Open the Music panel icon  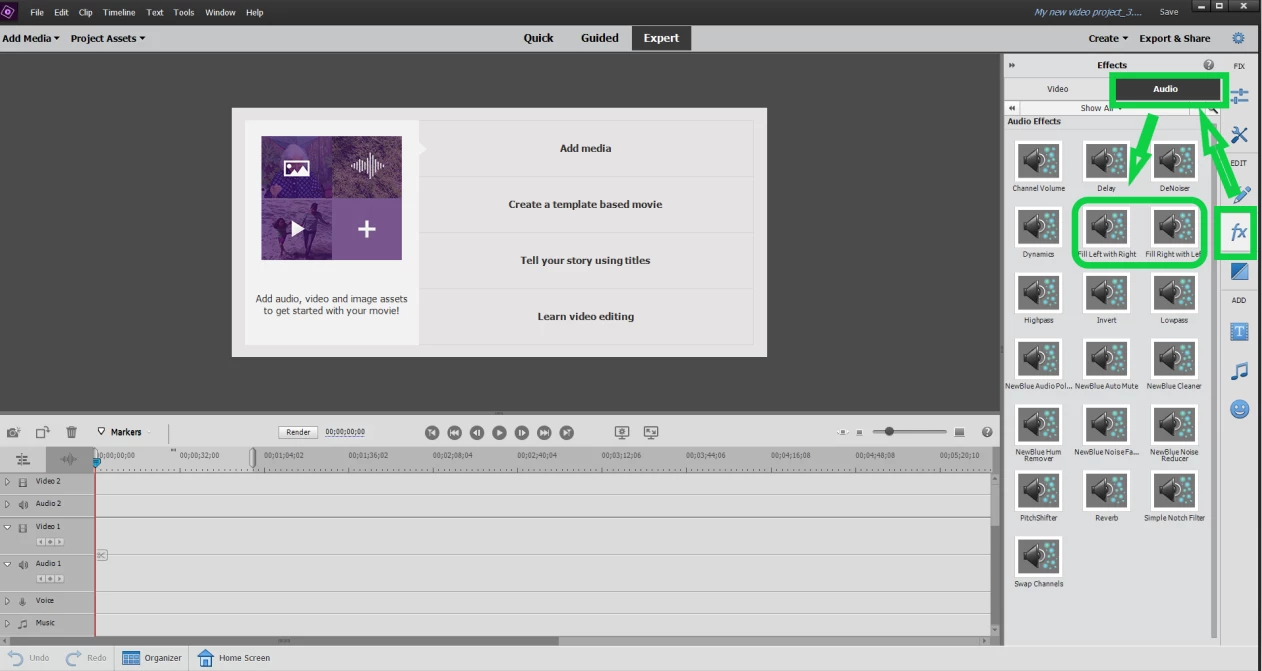click(1239, 371)
